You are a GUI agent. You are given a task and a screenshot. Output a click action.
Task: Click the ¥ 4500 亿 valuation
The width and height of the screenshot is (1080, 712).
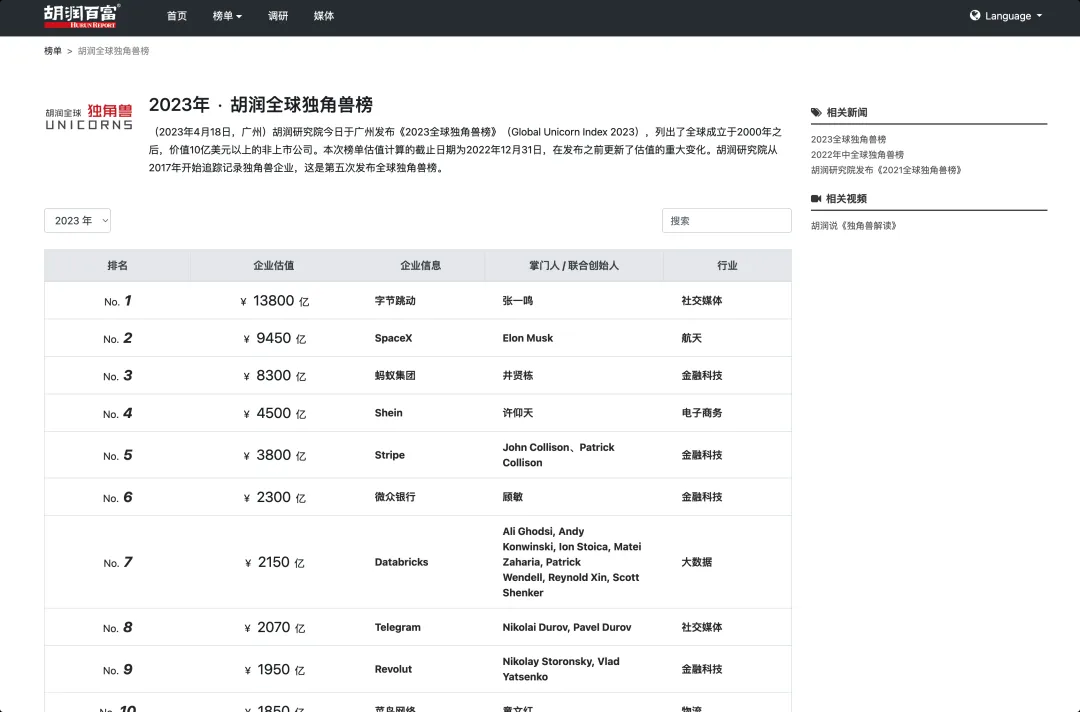(x=275, y=413)
